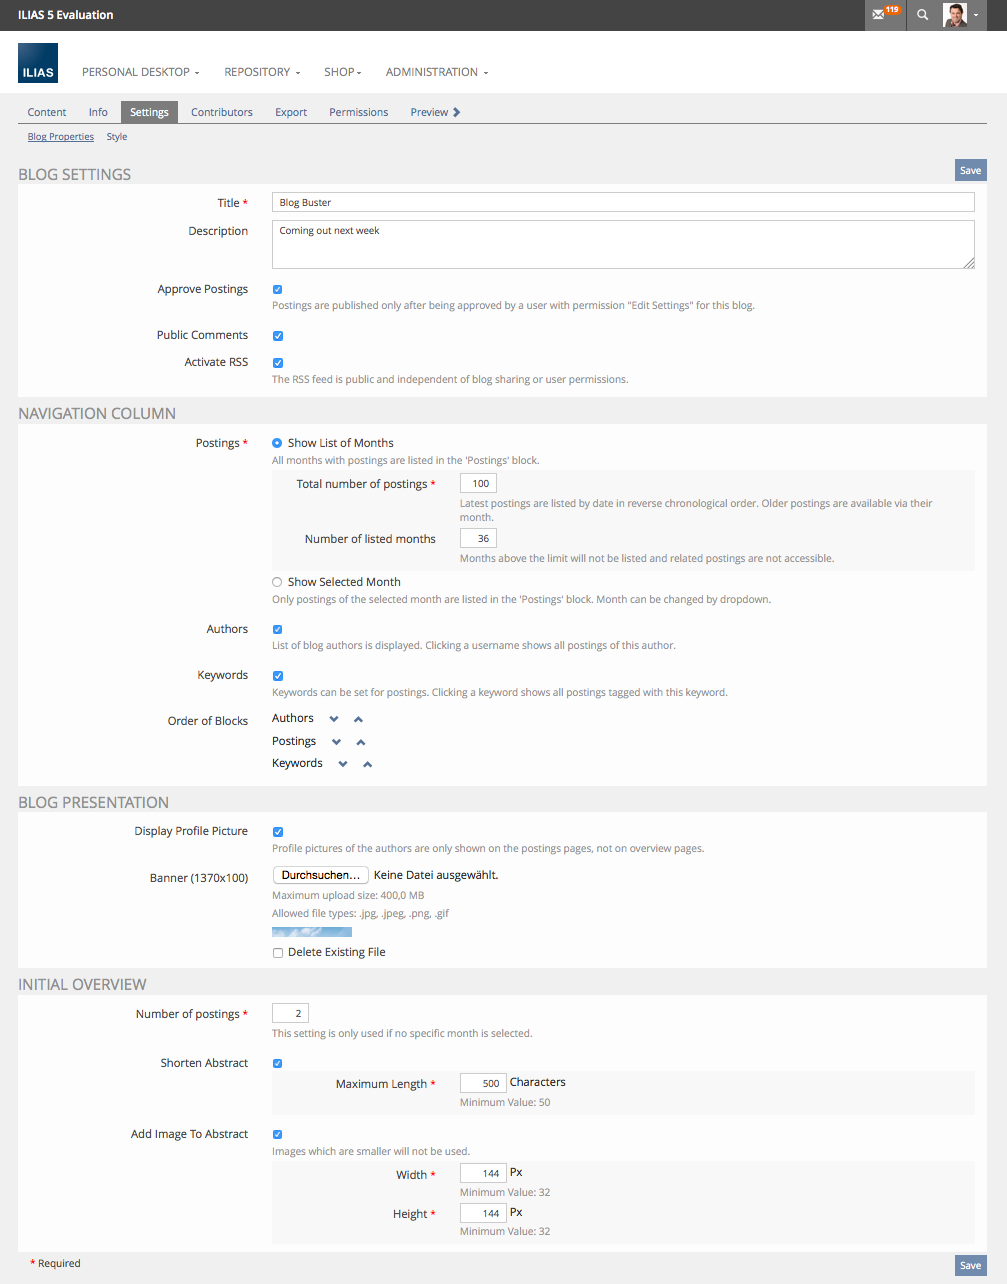Open the Permissions tab
This screenshot has width=1007, height=1284.
tap(358, 112)
